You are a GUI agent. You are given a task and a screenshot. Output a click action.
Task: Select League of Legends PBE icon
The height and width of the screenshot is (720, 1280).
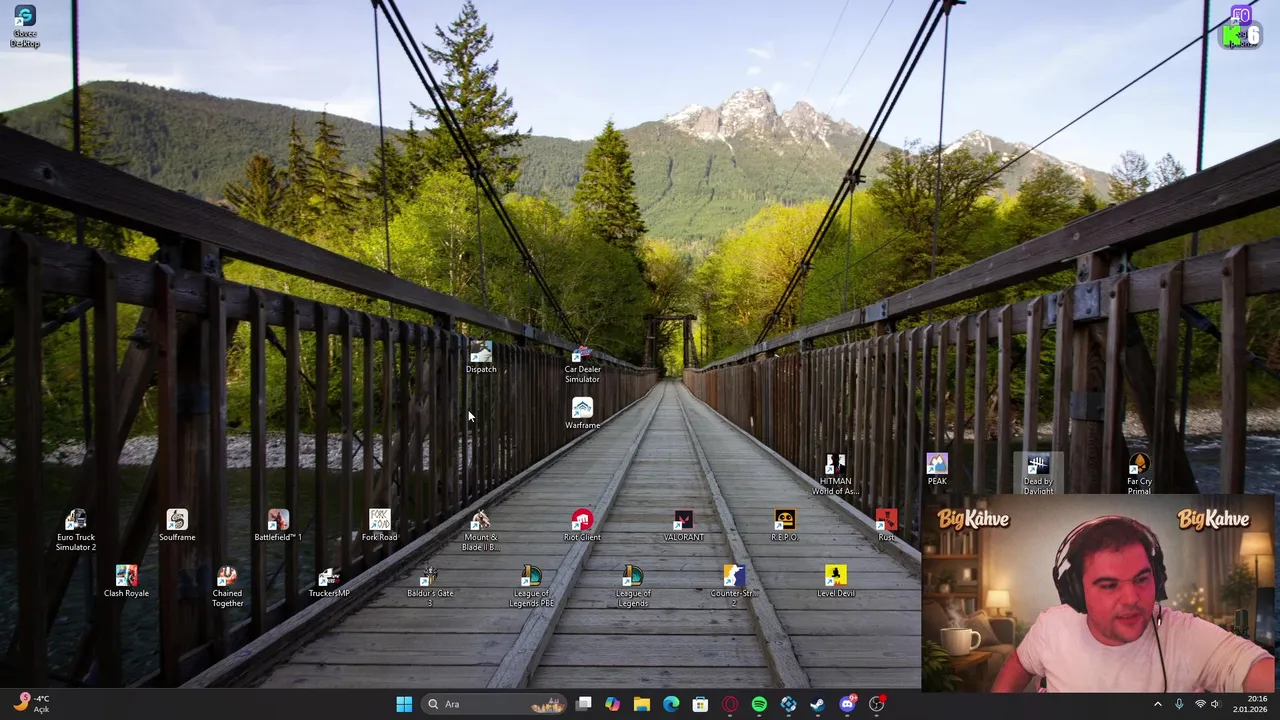tap(531, 587)
